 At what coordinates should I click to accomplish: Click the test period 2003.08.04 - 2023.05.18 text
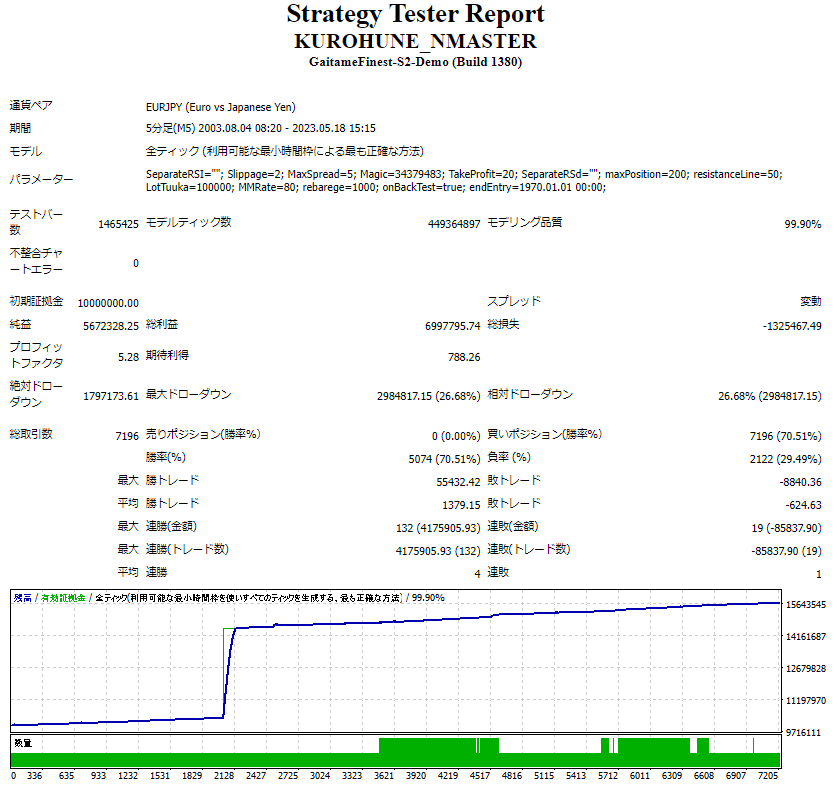[287, 128]
